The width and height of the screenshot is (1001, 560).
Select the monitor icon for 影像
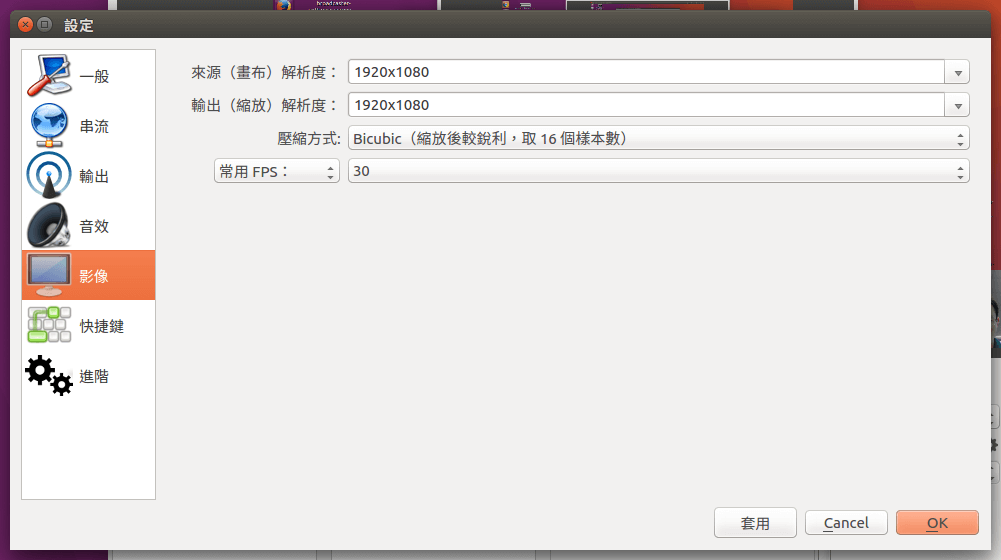pyautogui.click(x=48, y=275)
